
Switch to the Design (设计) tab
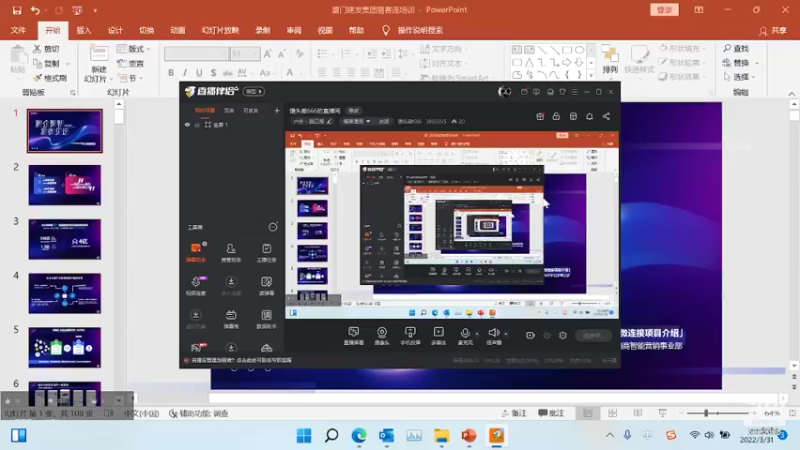pos(115,31)
